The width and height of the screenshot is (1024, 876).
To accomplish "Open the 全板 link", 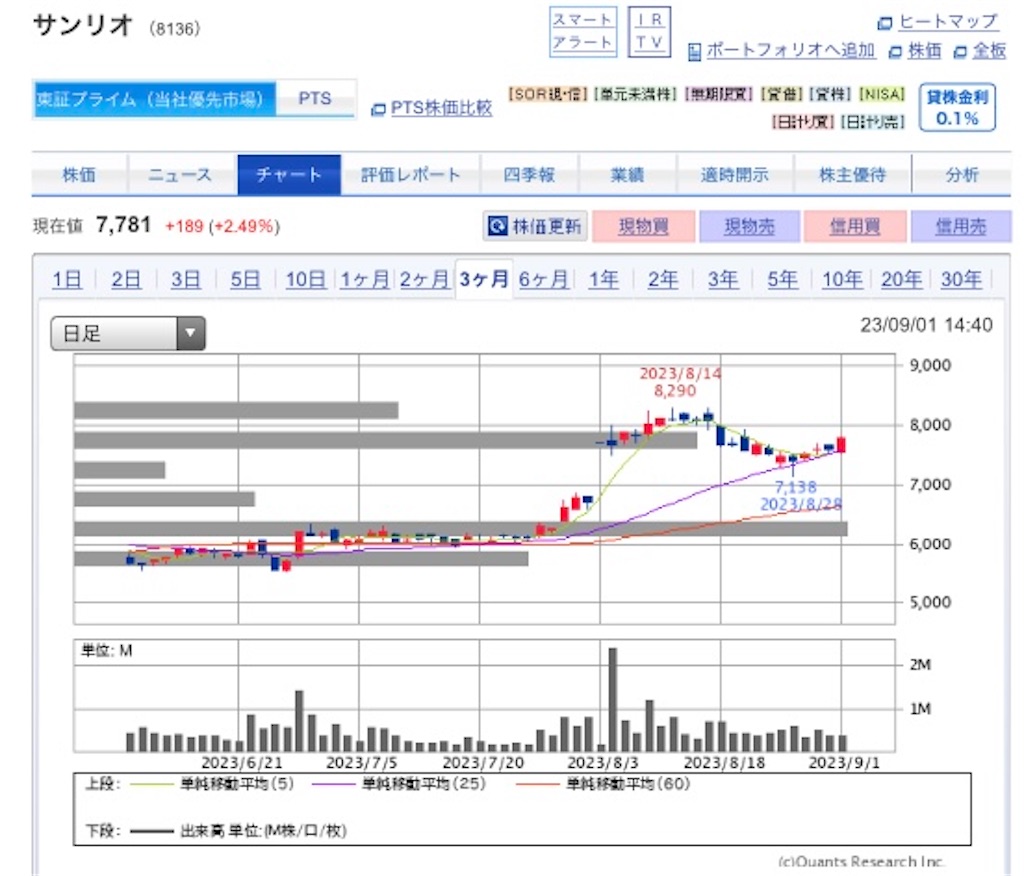I will click(x=989, y=50).
